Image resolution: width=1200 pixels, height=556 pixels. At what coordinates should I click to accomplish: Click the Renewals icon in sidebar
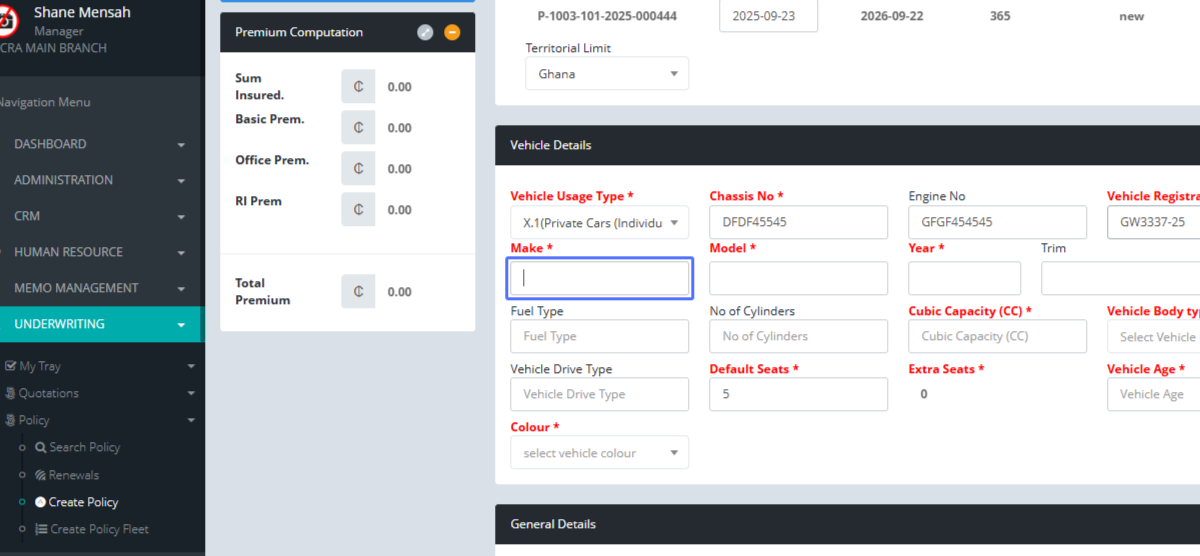click(x=41, y=475)
